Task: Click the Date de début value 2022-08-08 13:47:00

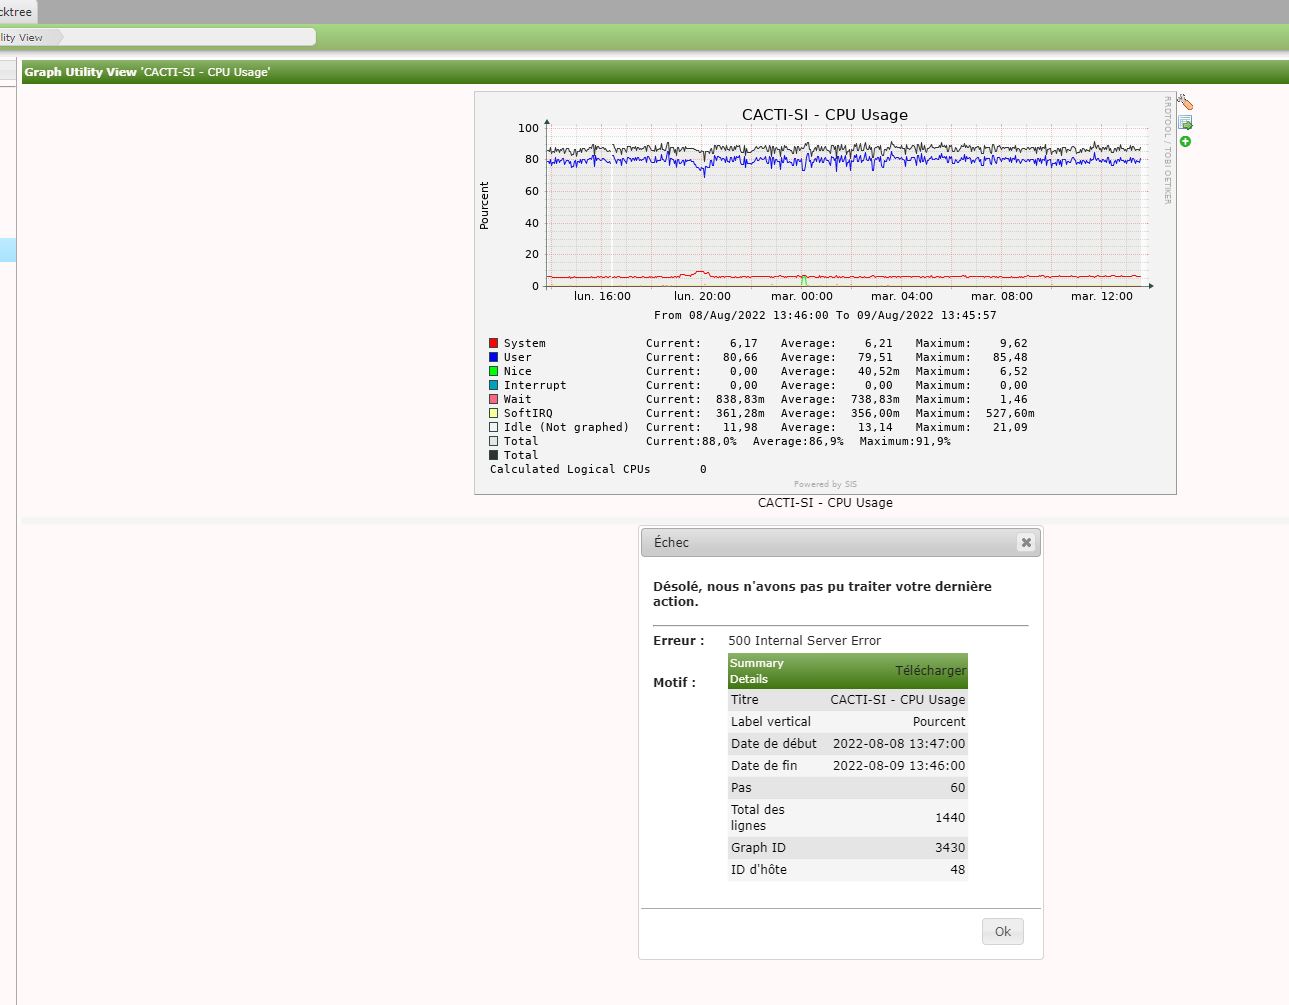Action: pos(899,744)
